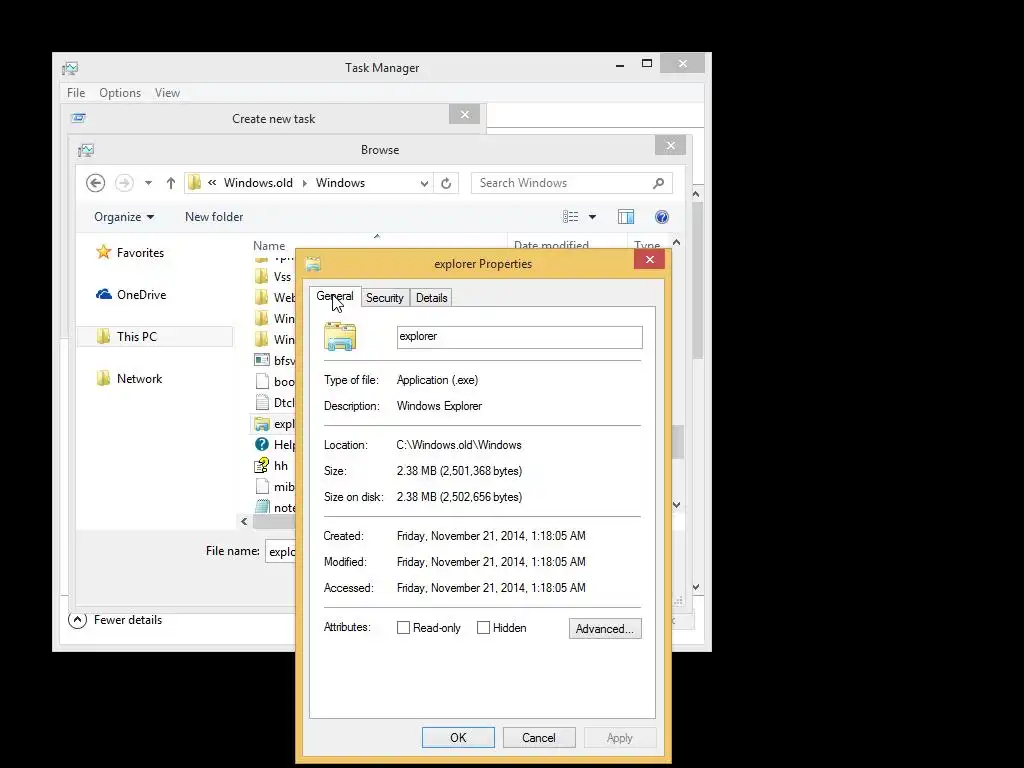Open the view options dropdown arrow
The width and height of the screenshot is (1024, 768).
pyautogui.click(x=592, y=217)
